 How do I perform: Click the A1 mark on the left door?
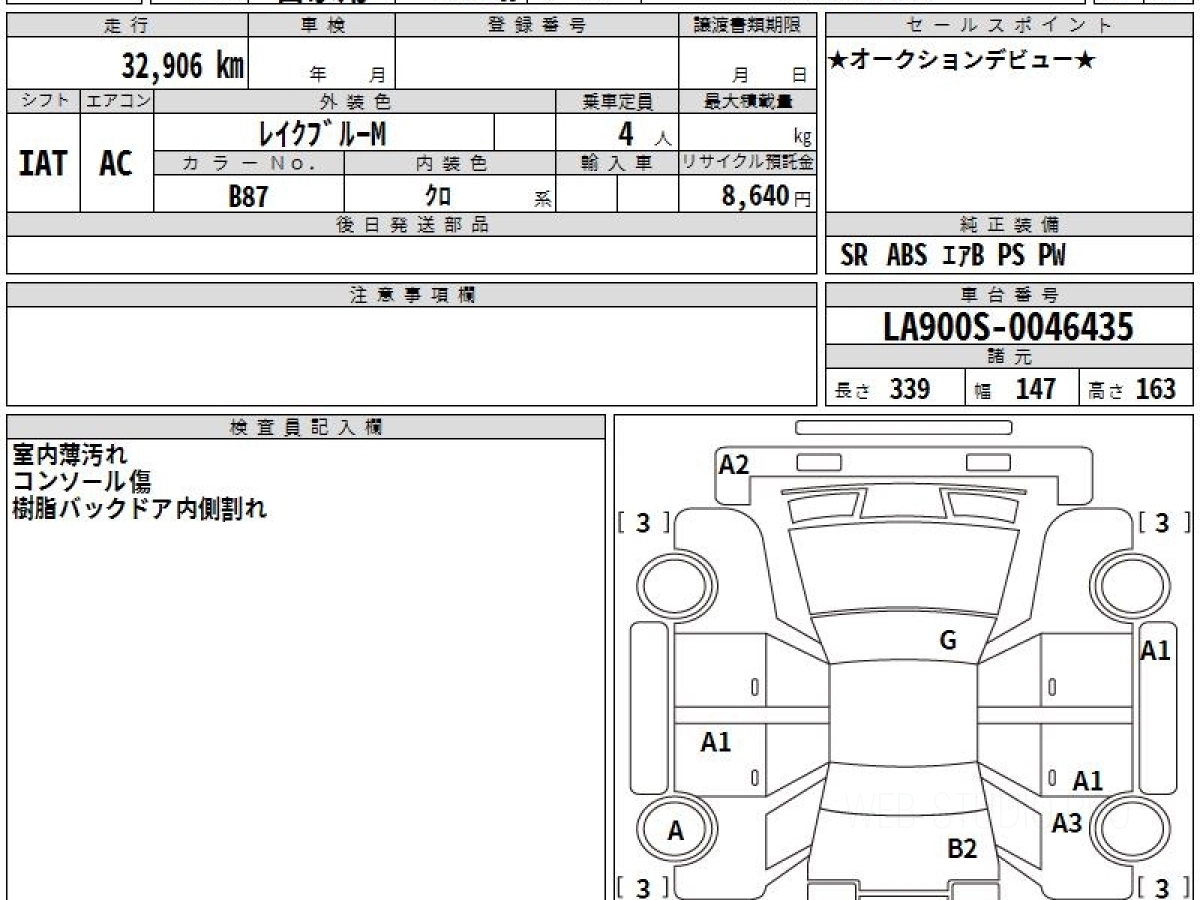[x=716, y=742]
